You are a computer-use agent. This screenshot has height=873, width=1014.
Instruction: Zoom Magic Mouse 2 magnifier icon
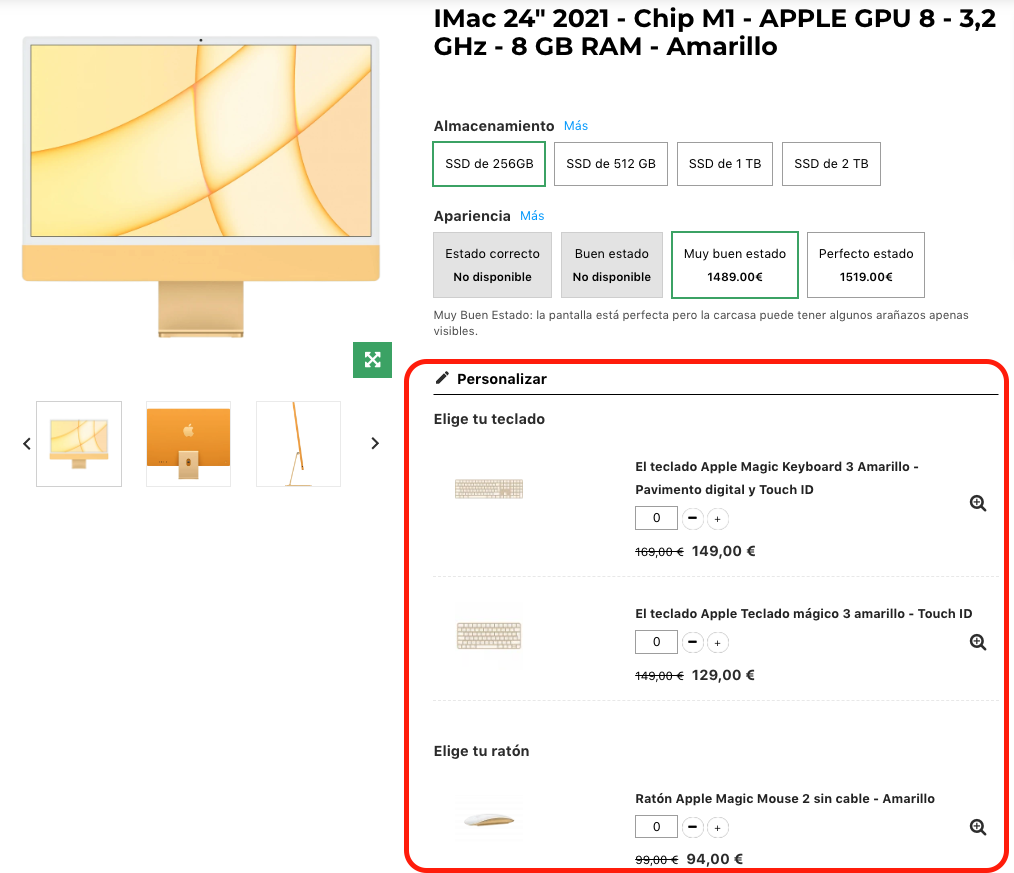point(978,827)
